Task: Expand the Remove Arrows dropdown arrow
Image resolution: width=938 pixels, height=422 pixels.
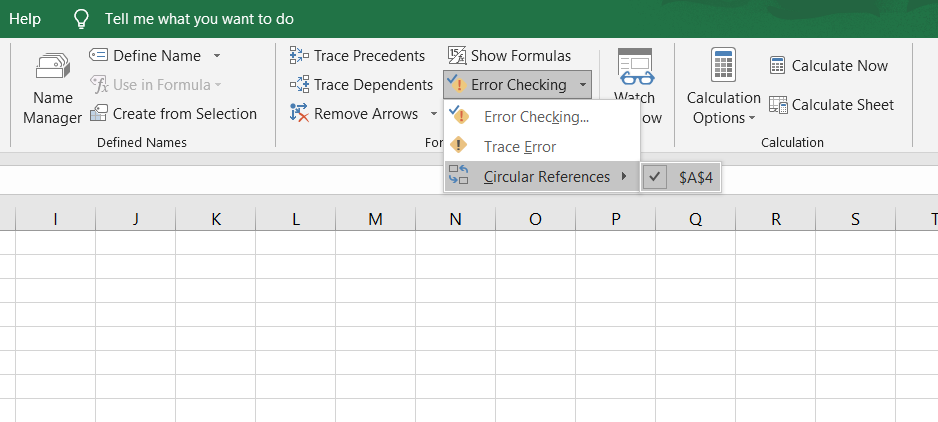Action: pos(434,114)
